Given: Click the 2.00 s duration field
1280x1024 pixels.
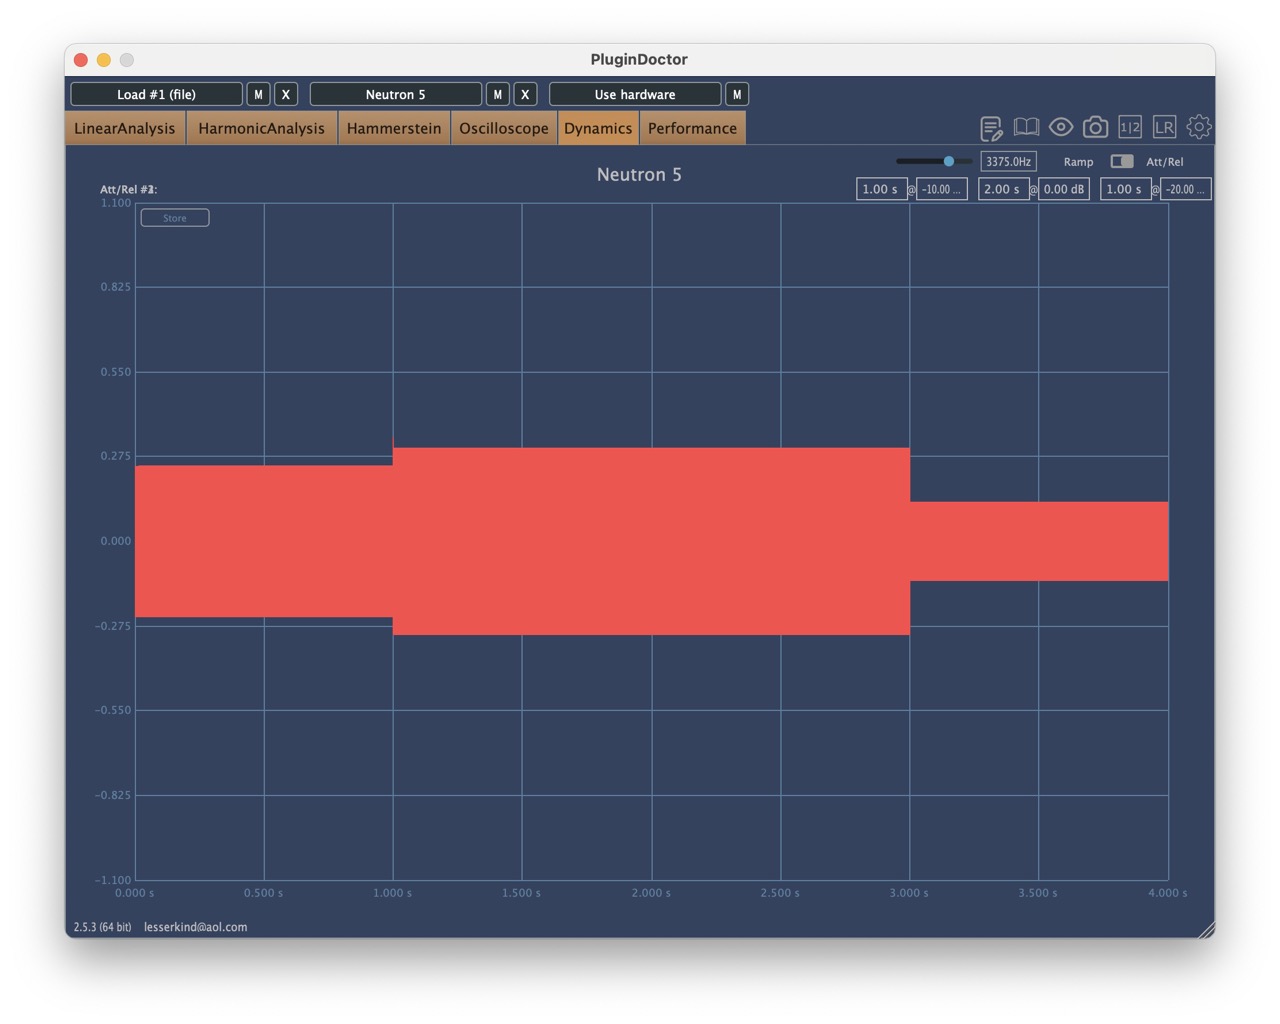Looking at the screenshot, I should click(x=1004, y=188).
